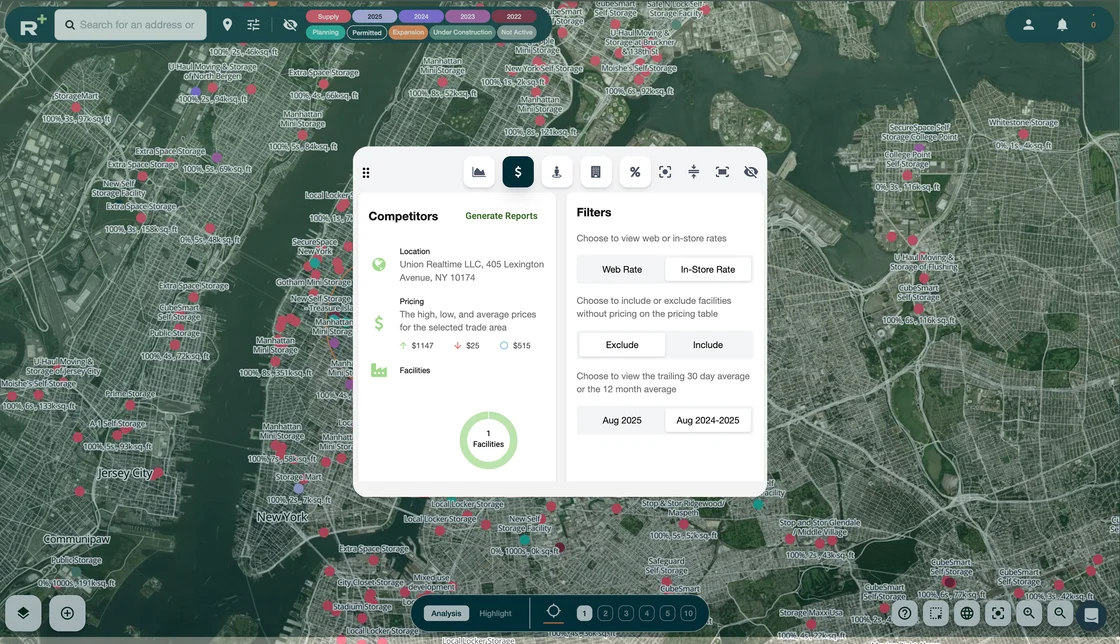Image resolution: width=1120 pixels, height=644 pixels.
Task: Click the collapse vertical icon in panel
Action: coord(694,172)
